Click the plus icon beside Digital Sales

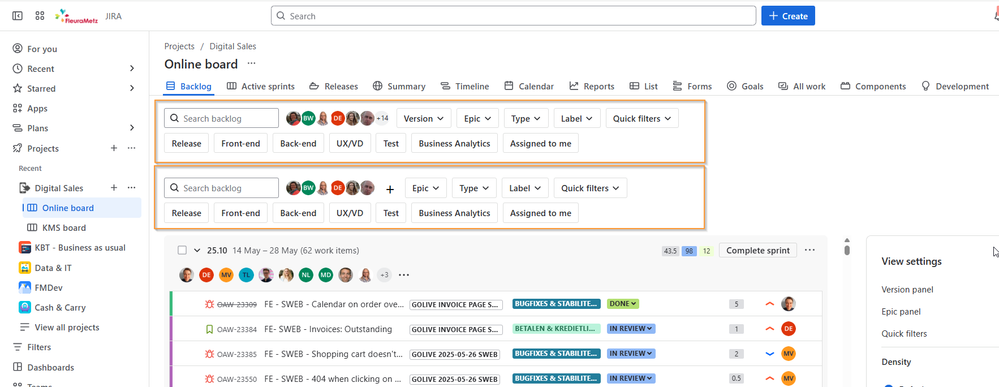(x=114, y=187)
